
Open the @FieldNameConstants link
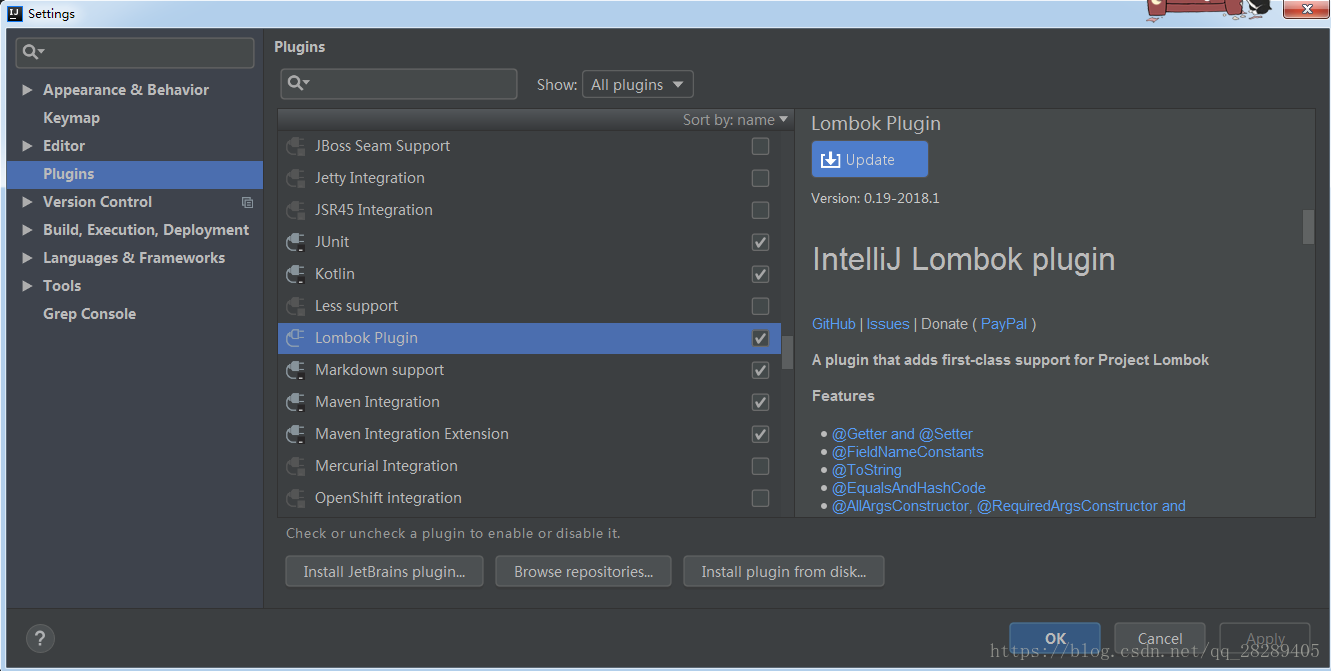click(907, 452)
